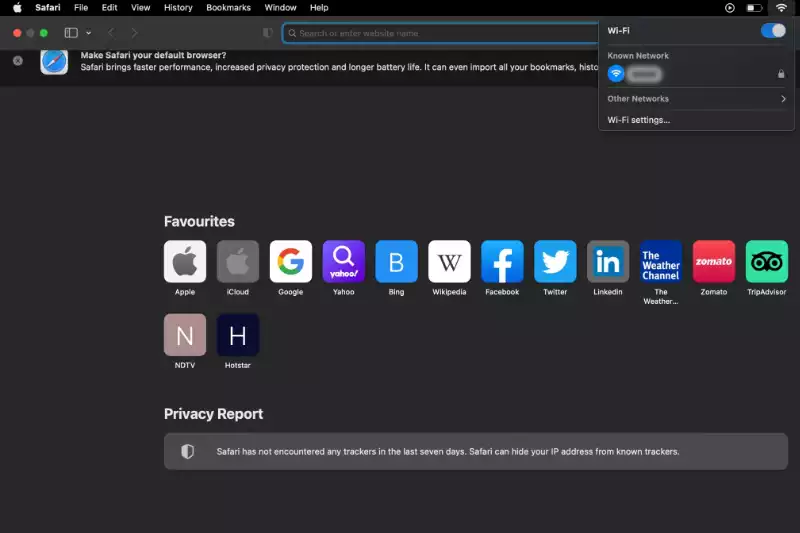The width and height of the screenshot is (800, 533).
Task: Open the Hotstar favourite tile
Action: tap(238, 335)
